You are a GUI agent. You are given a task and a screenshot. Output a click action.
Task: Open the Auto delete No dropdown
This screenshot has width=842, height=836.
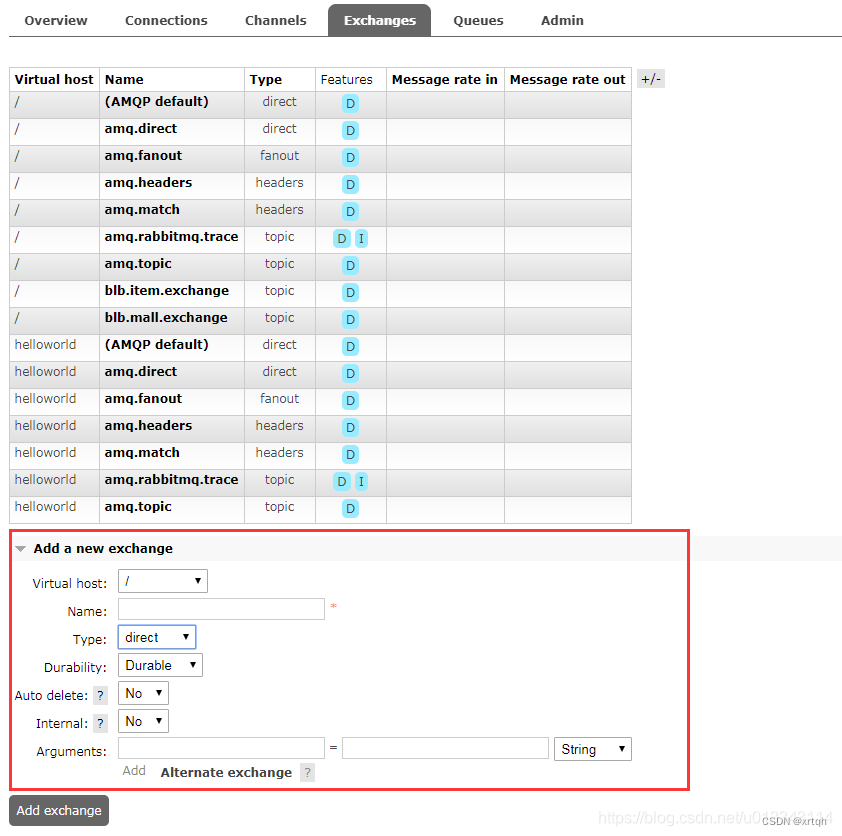coord(143,693)
